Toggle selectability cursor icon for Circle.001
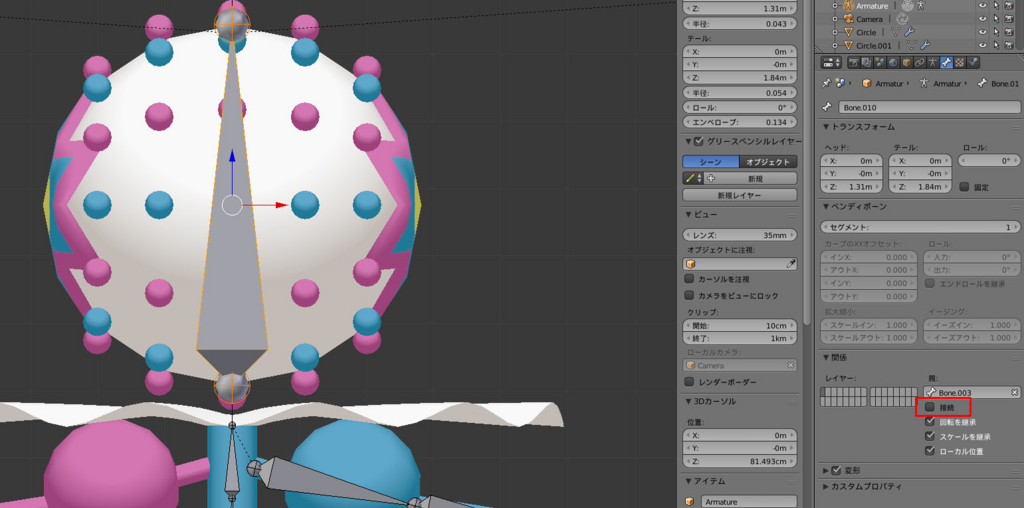 (997, 45)
